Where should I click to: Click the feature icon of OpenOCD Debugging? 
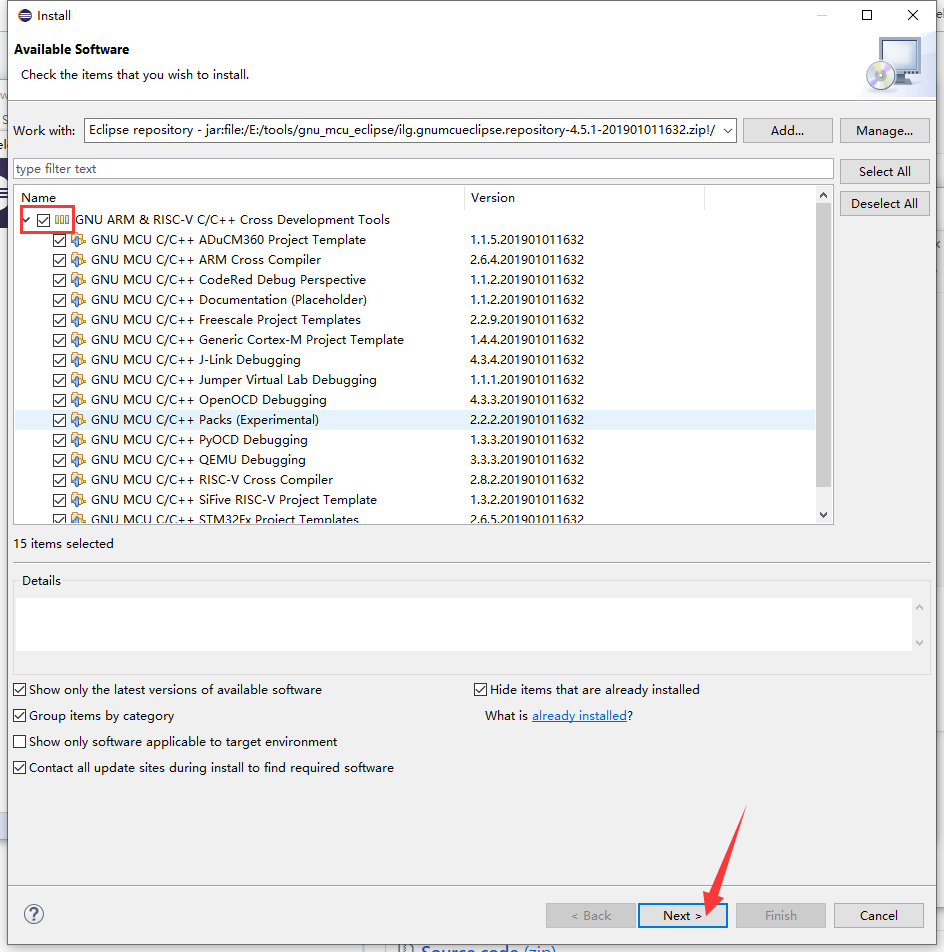[x=78, y=400]
